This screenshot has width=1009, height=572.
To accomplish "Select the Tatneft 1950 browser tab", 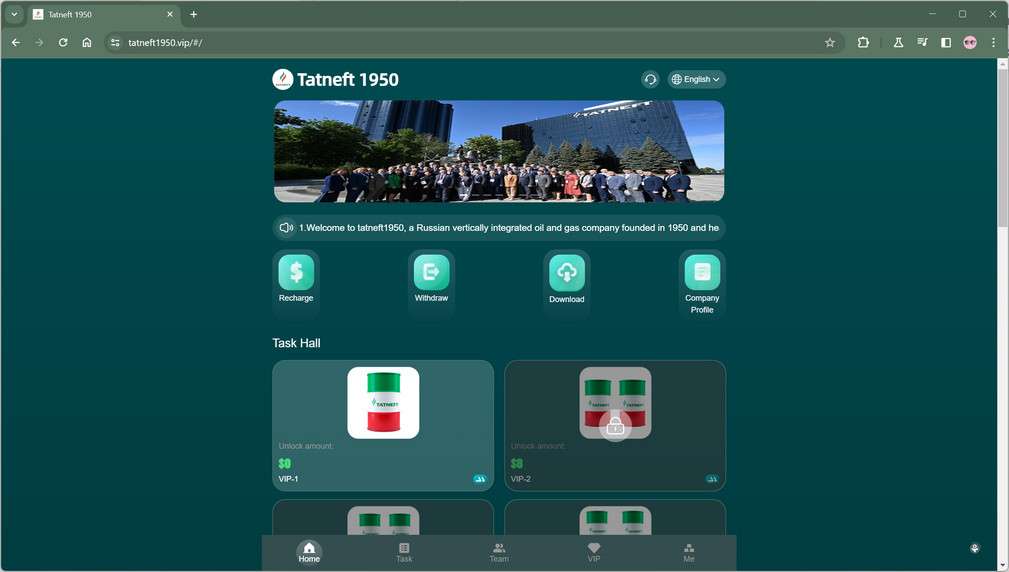I will click(103, 14).
